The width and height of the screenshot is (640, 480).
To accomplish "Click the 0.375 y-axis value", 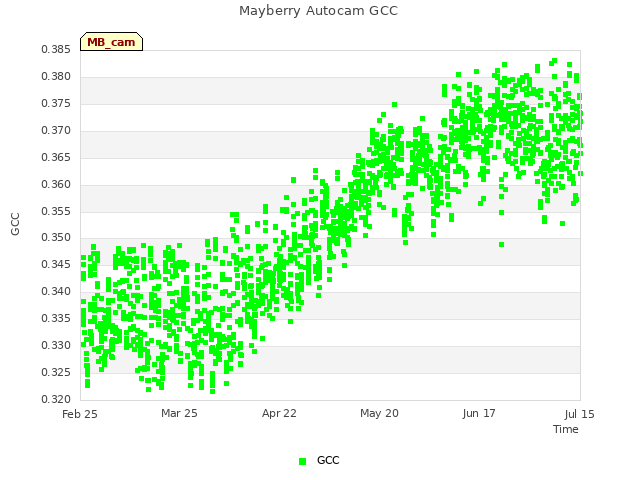I will click(x=56, y=104).
